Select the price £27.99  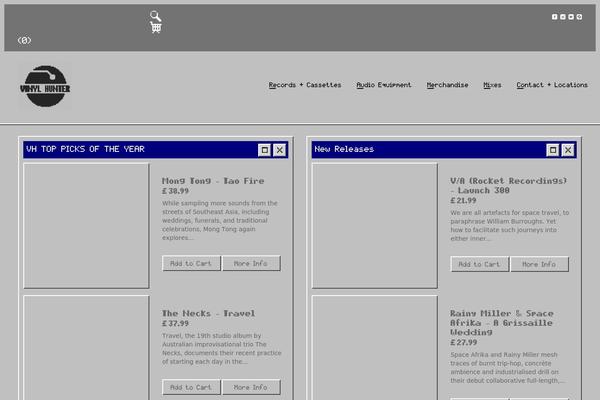tap(464, 342)
